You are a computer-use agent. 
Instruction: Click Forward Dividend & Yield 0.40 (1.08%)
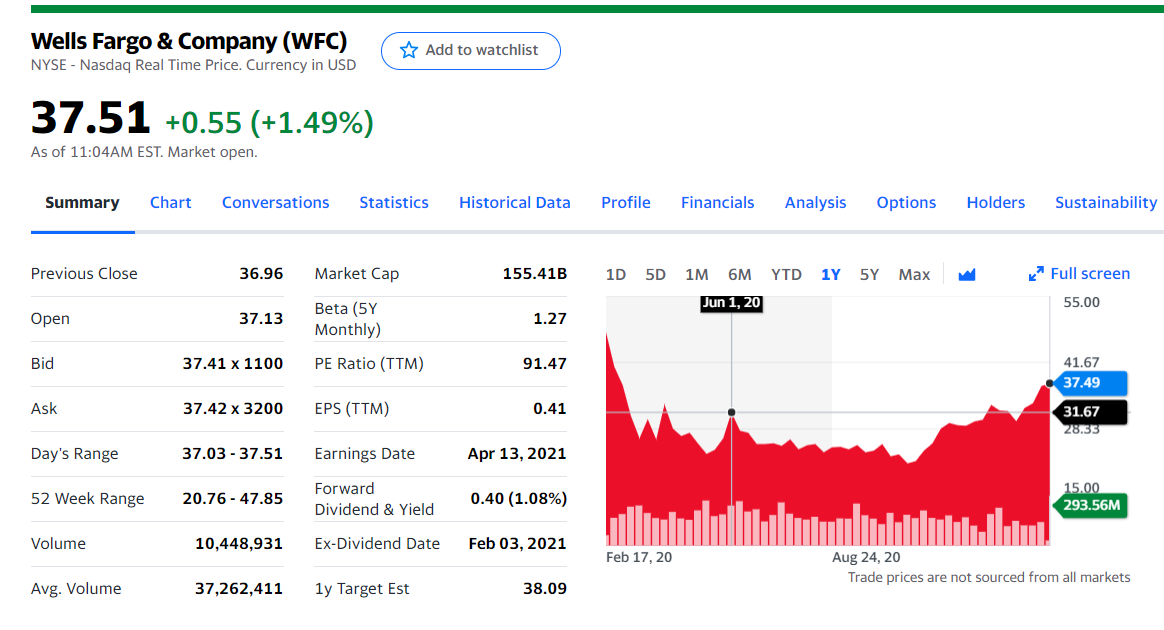click(x=519, y=499)
